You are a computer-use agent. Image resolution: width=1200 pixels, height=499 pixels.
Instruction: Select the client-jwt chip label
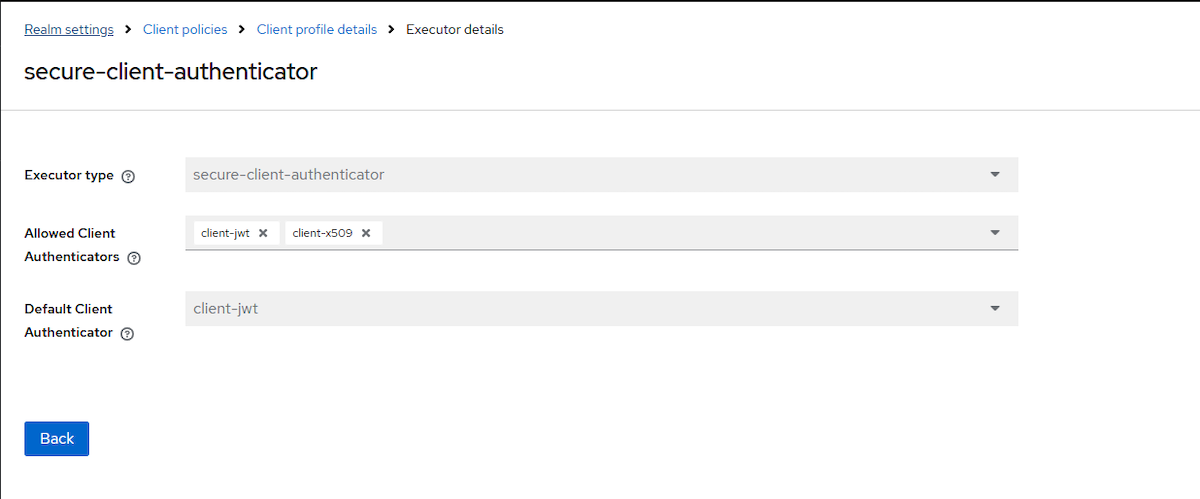point(225,233)
